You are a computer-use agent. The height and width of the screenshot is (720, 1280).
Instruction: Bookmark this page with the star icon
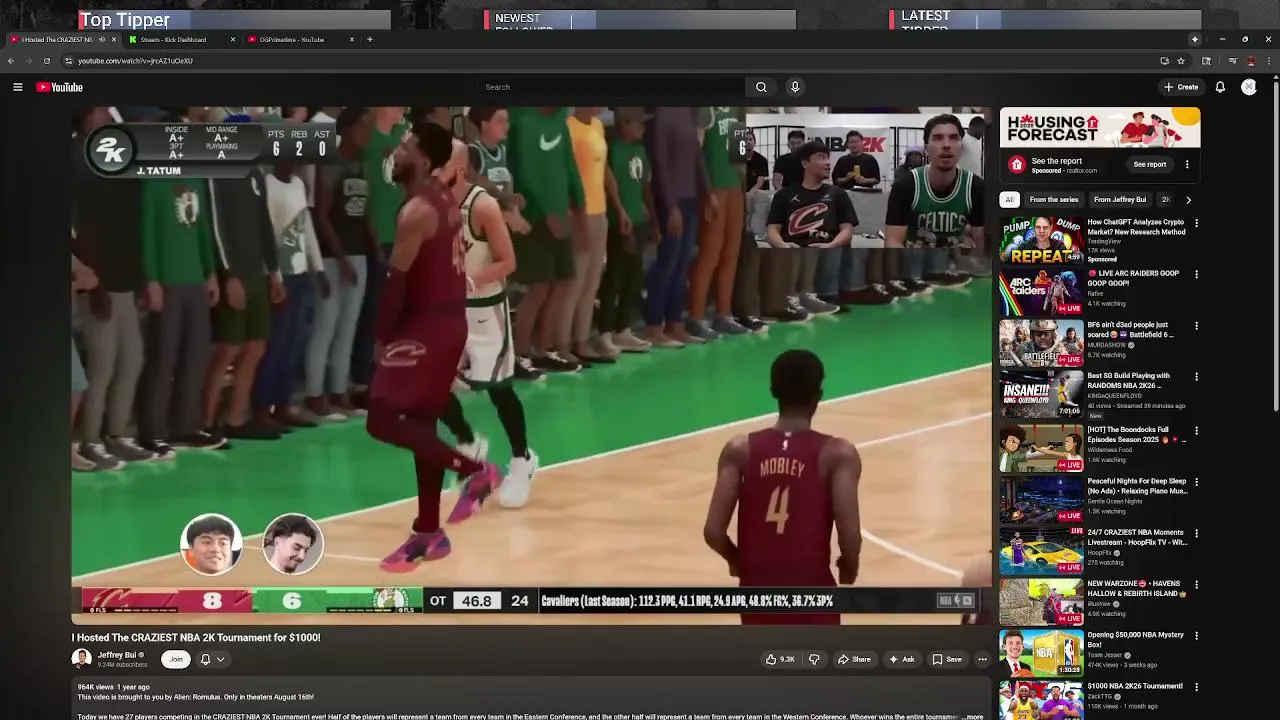(1181, 61)
